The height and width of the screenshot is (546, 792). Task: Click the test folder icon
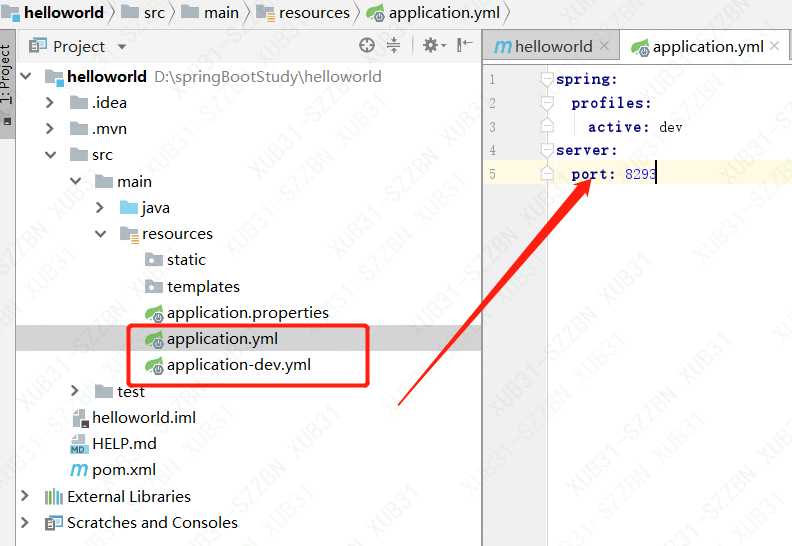click(104, 391)
